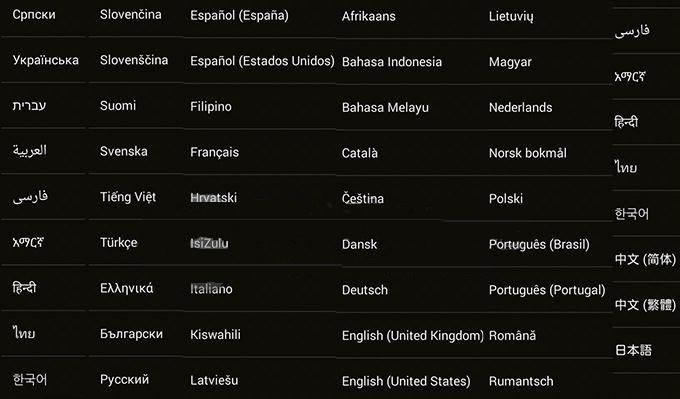Choose Deutsch as the language
This screenshot has height=399, width=680.
point(365,290)
